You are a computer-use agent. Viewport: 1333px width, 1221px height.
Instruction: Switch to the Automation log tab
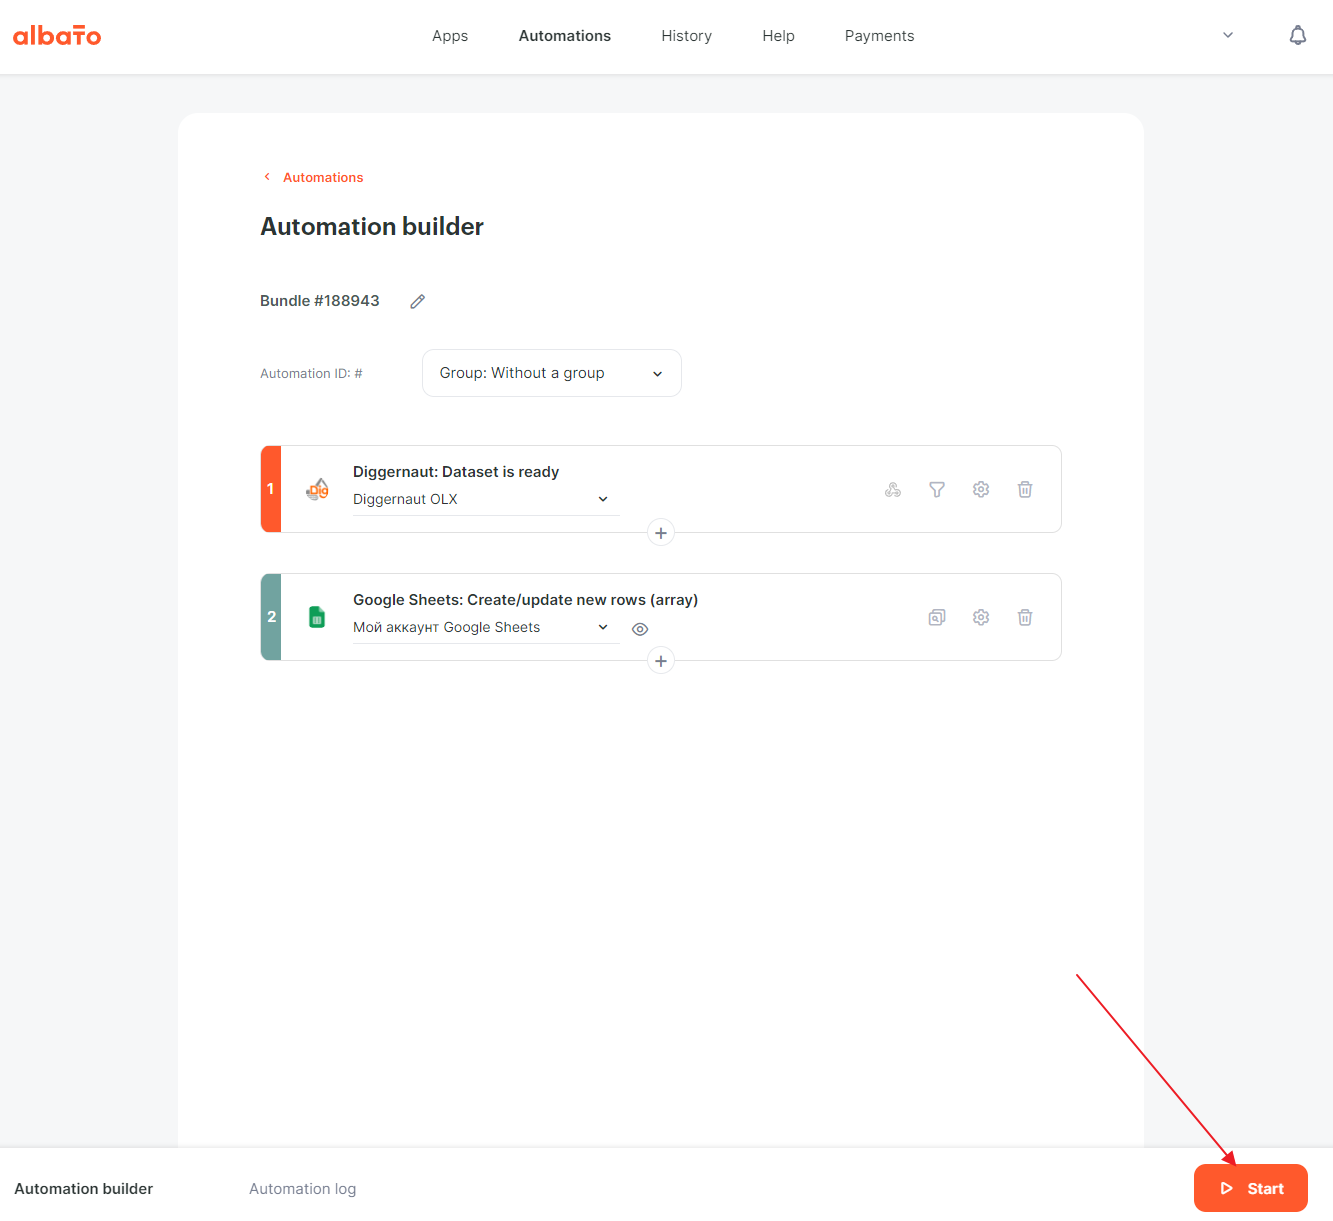pos(302,1189)
